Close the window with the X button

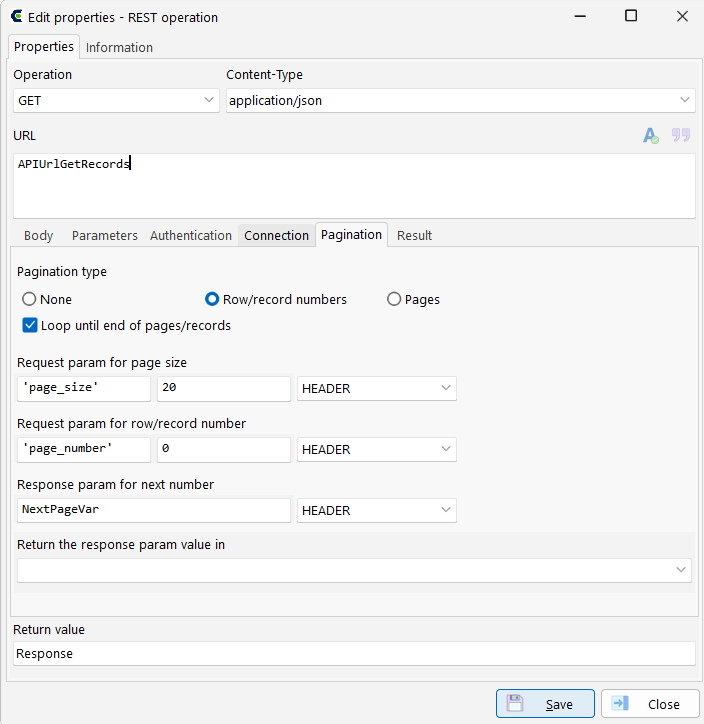[x=682, y=17]
